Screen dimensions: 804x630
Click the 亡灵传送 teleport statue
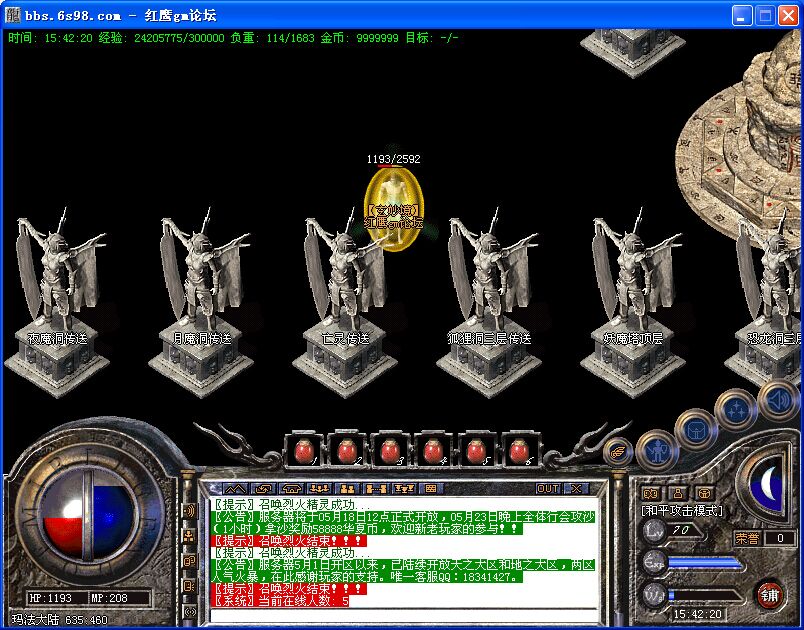point(345,302)
